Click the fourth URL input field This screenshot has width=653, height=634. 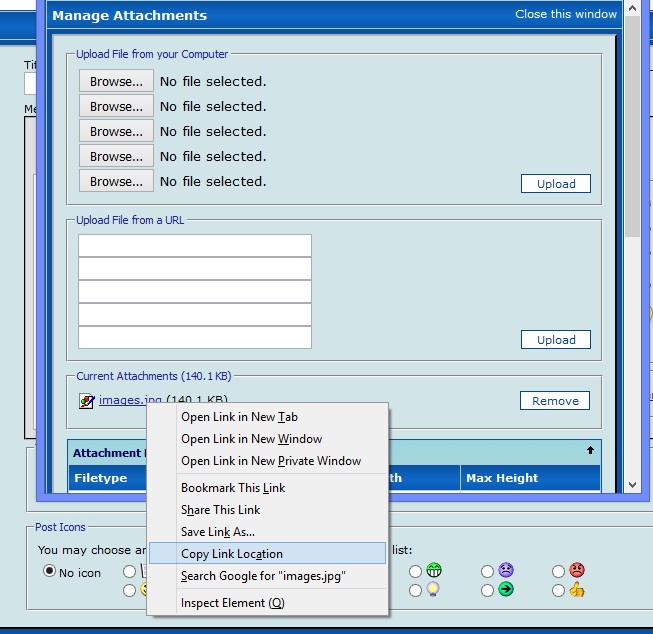pyautogui.click(x=194, y=315)
